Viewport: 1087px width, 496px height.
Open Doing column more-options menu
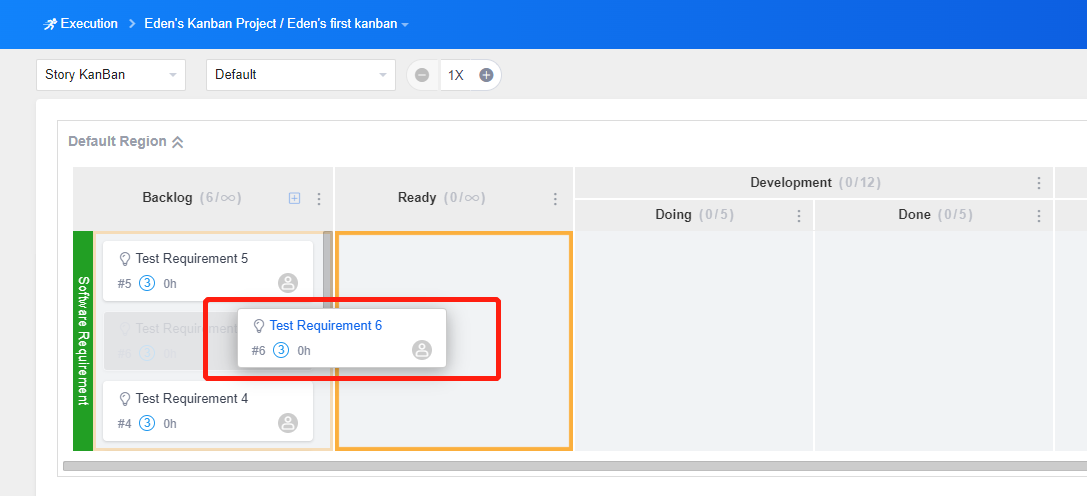tap(799, 215)
